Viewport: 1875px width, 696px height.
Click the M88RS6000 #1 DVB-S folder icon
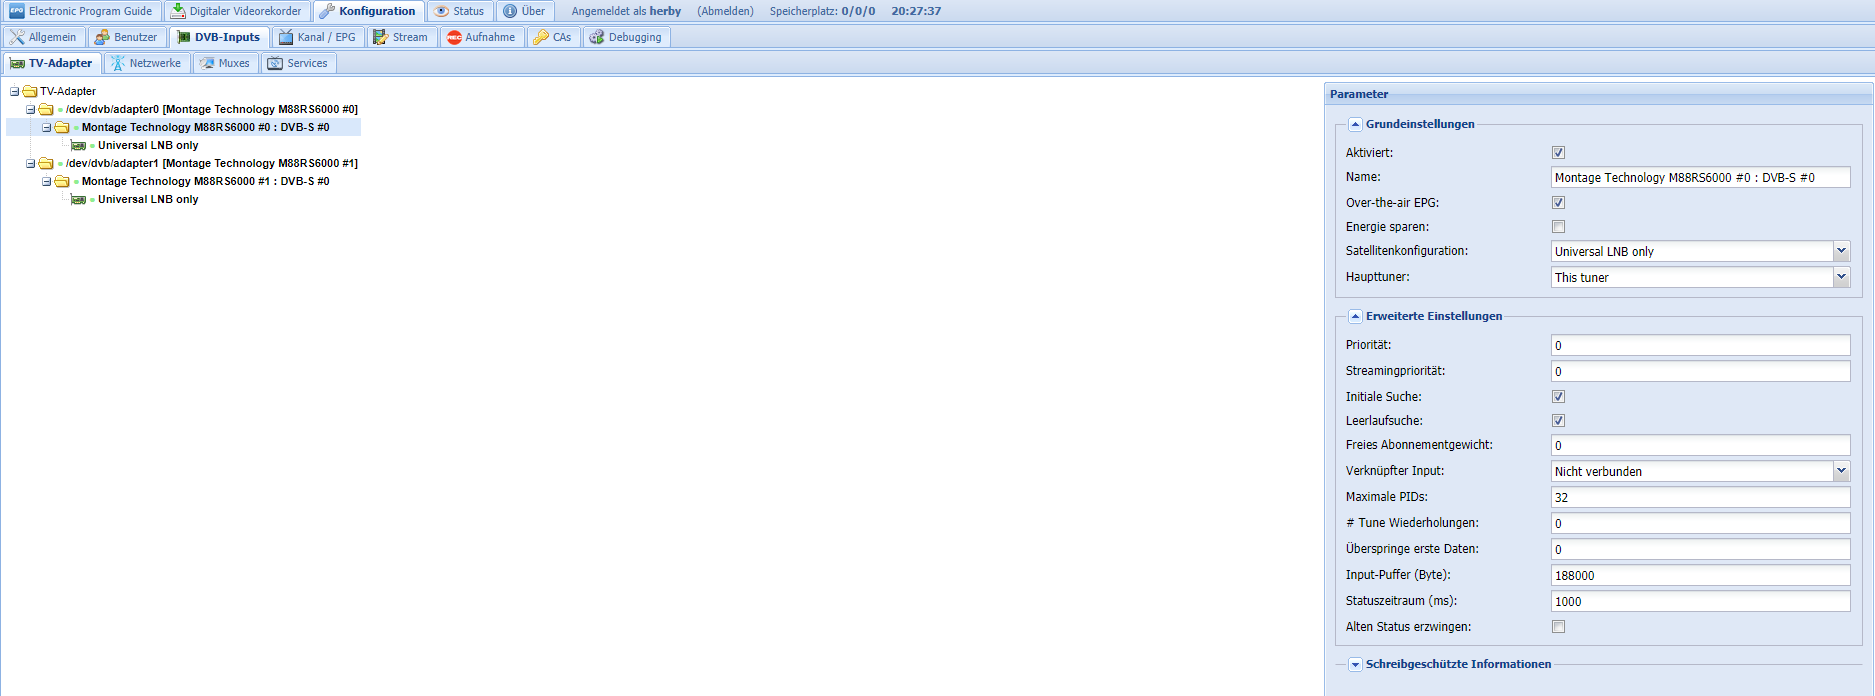point(62,181)
